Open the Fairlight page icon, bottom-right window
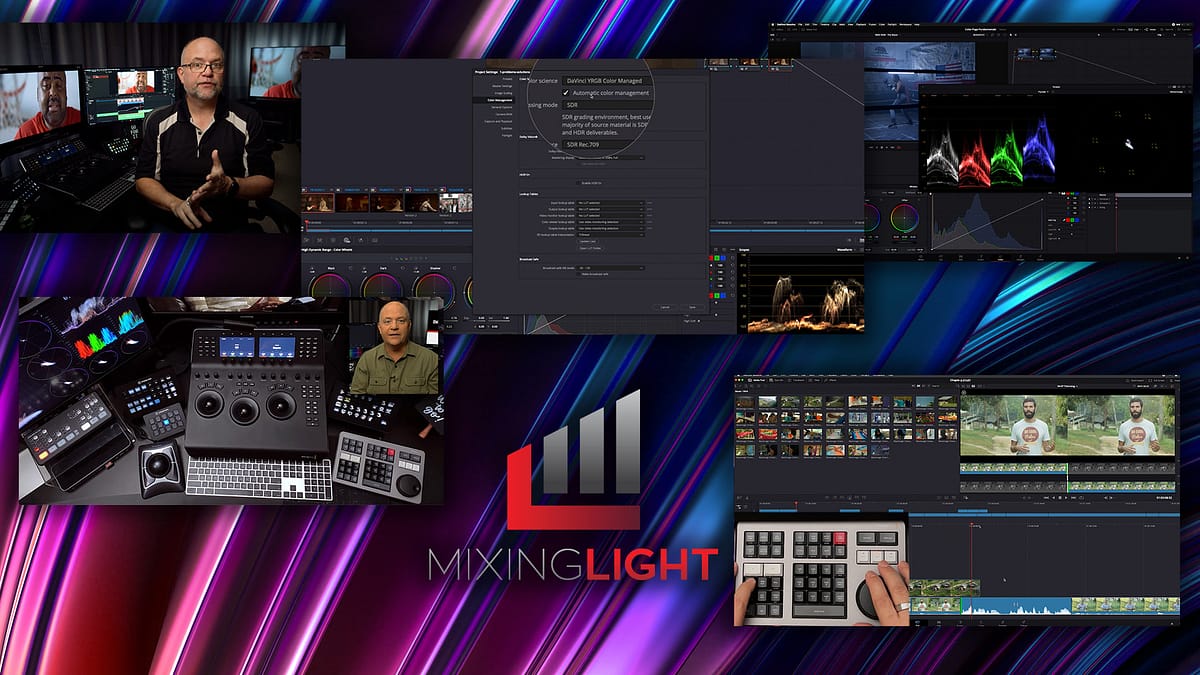Screen dimensions: 1200x675 [1004, 621]
